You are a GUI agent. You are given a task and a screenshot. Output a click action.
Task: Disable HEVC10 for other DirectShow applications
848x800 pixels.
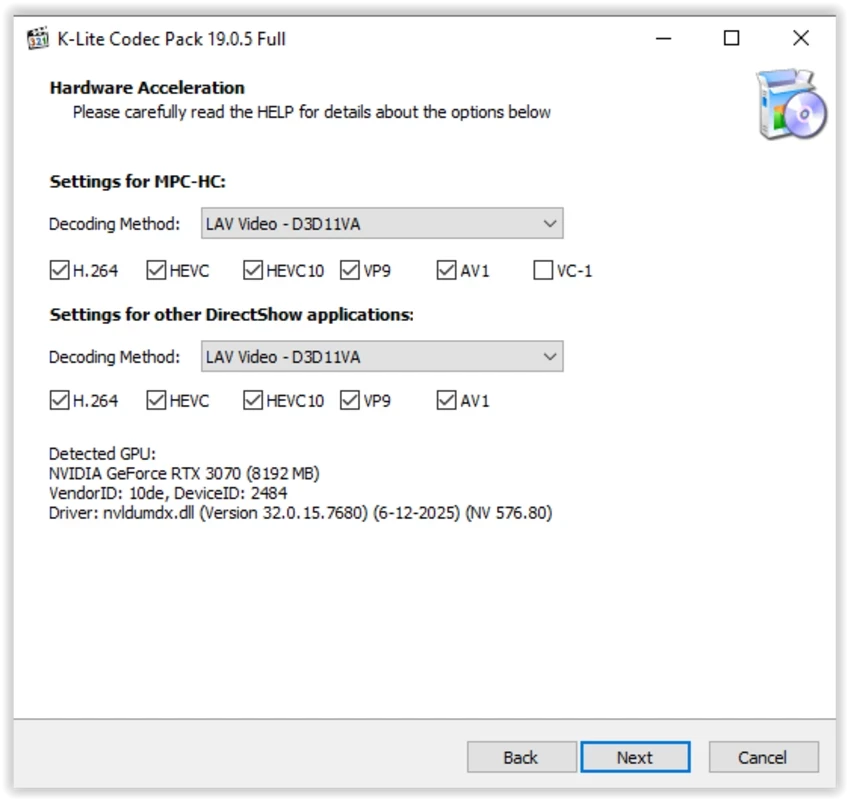[253, 401]
